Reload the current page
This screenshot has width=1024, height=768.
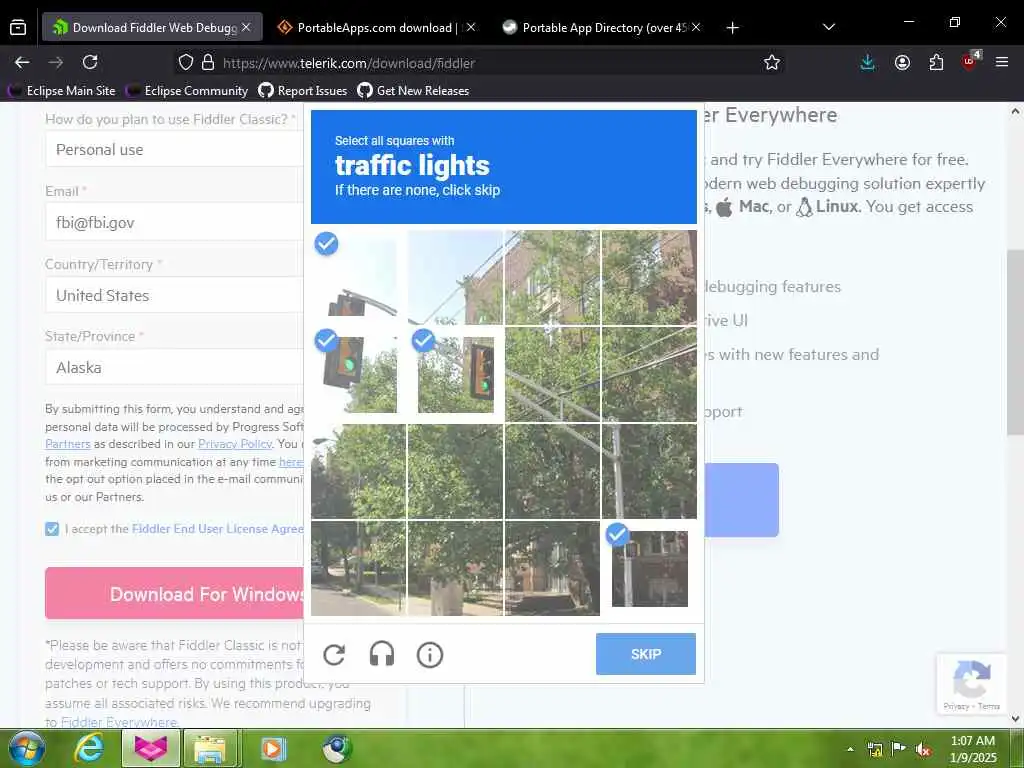click(90, 63)
